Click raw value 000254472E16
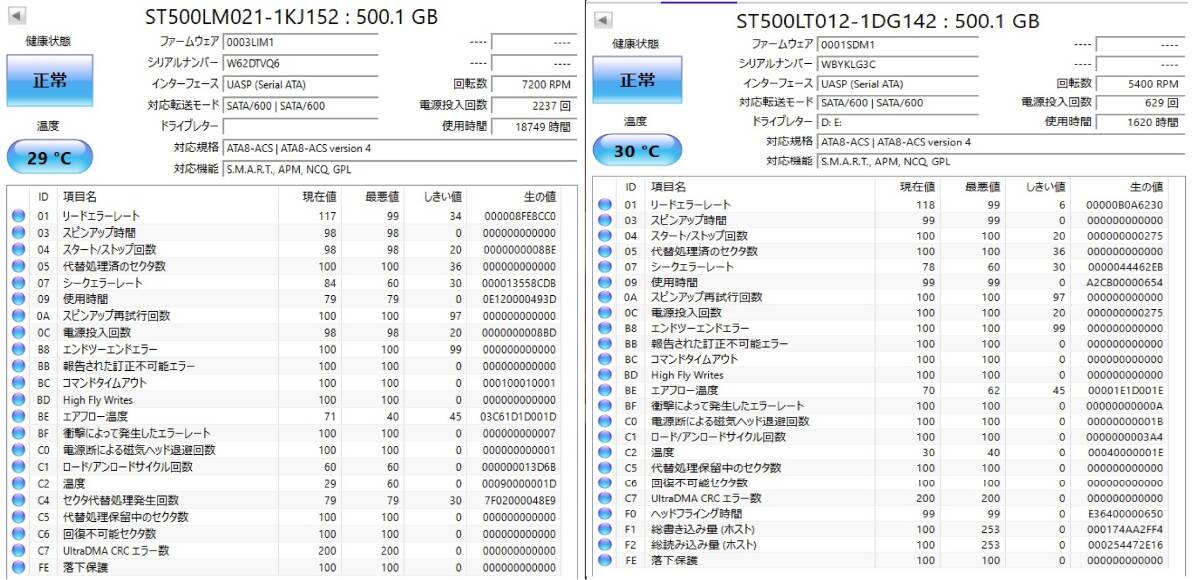The width and height of the screenshot is (1200, 580). click(1126, 545)
